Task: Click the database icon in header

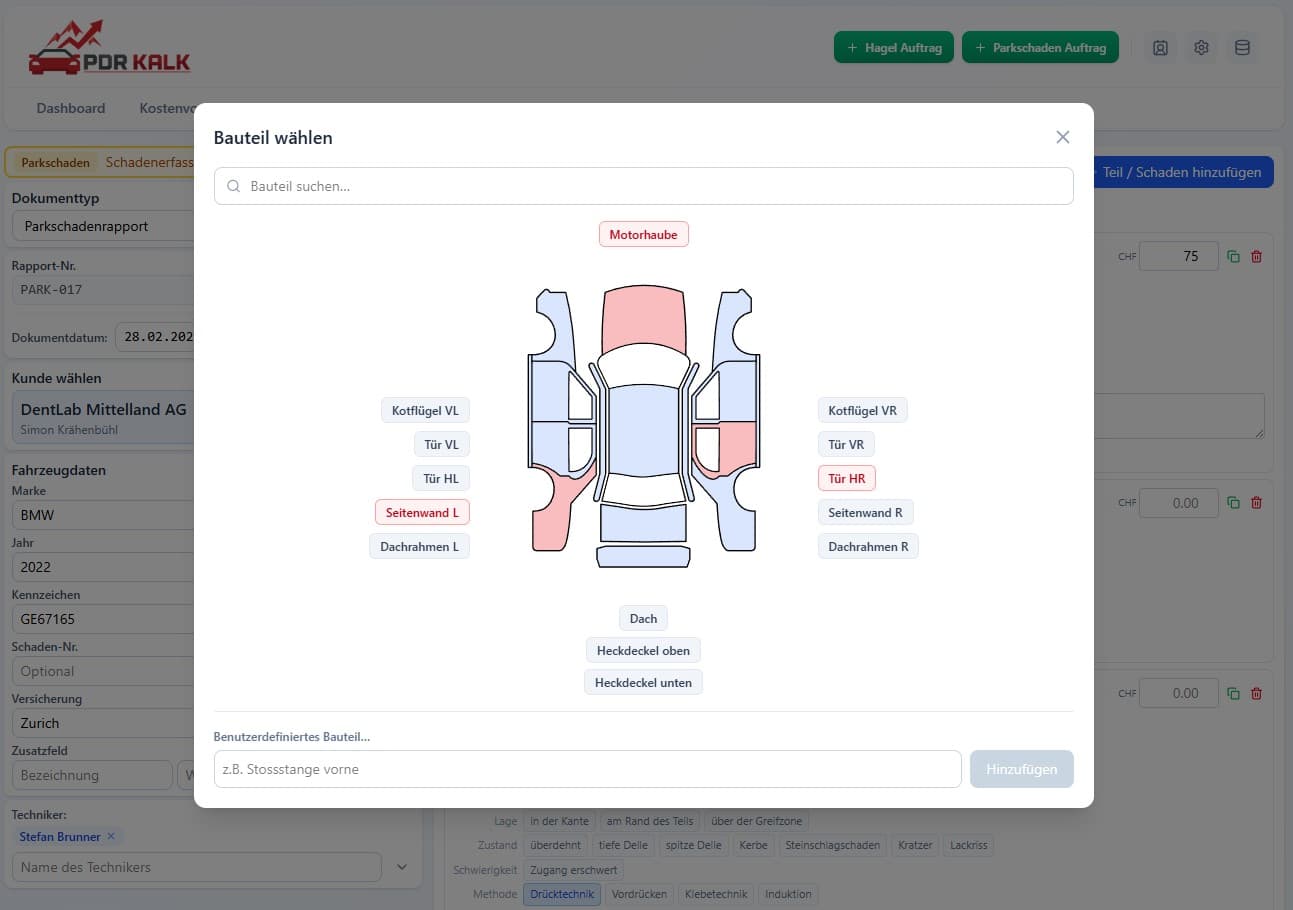Action: click(1242, 48)
